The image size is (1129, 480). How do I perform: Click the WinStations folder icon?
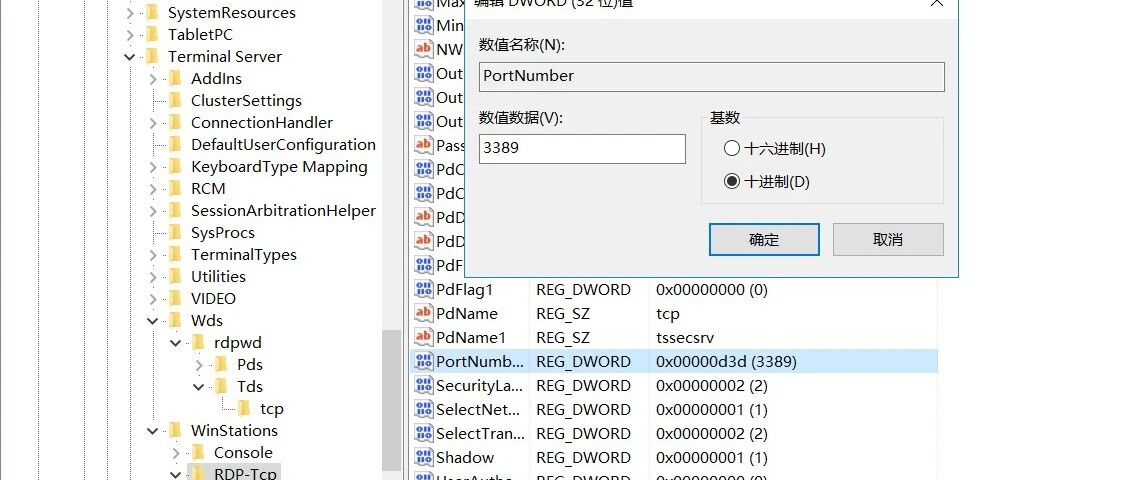174,430
